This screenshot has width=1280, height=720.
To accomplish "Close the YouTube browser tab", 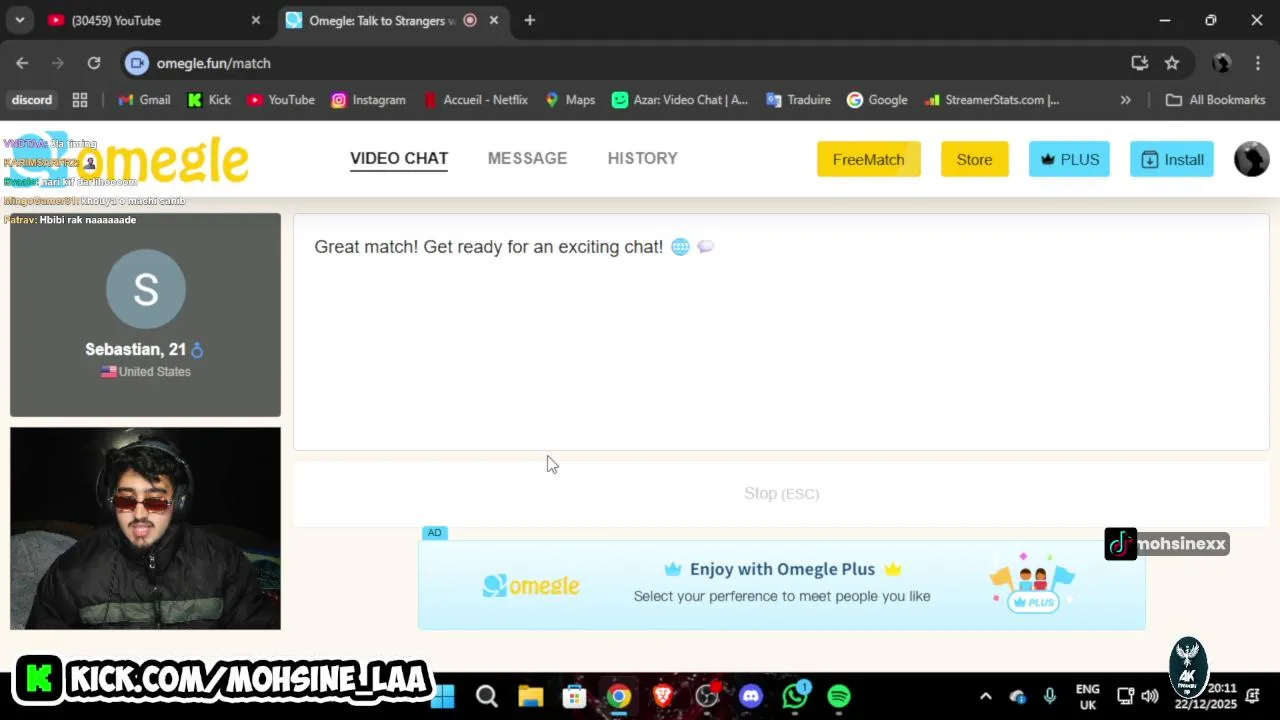I will [255, 20].
